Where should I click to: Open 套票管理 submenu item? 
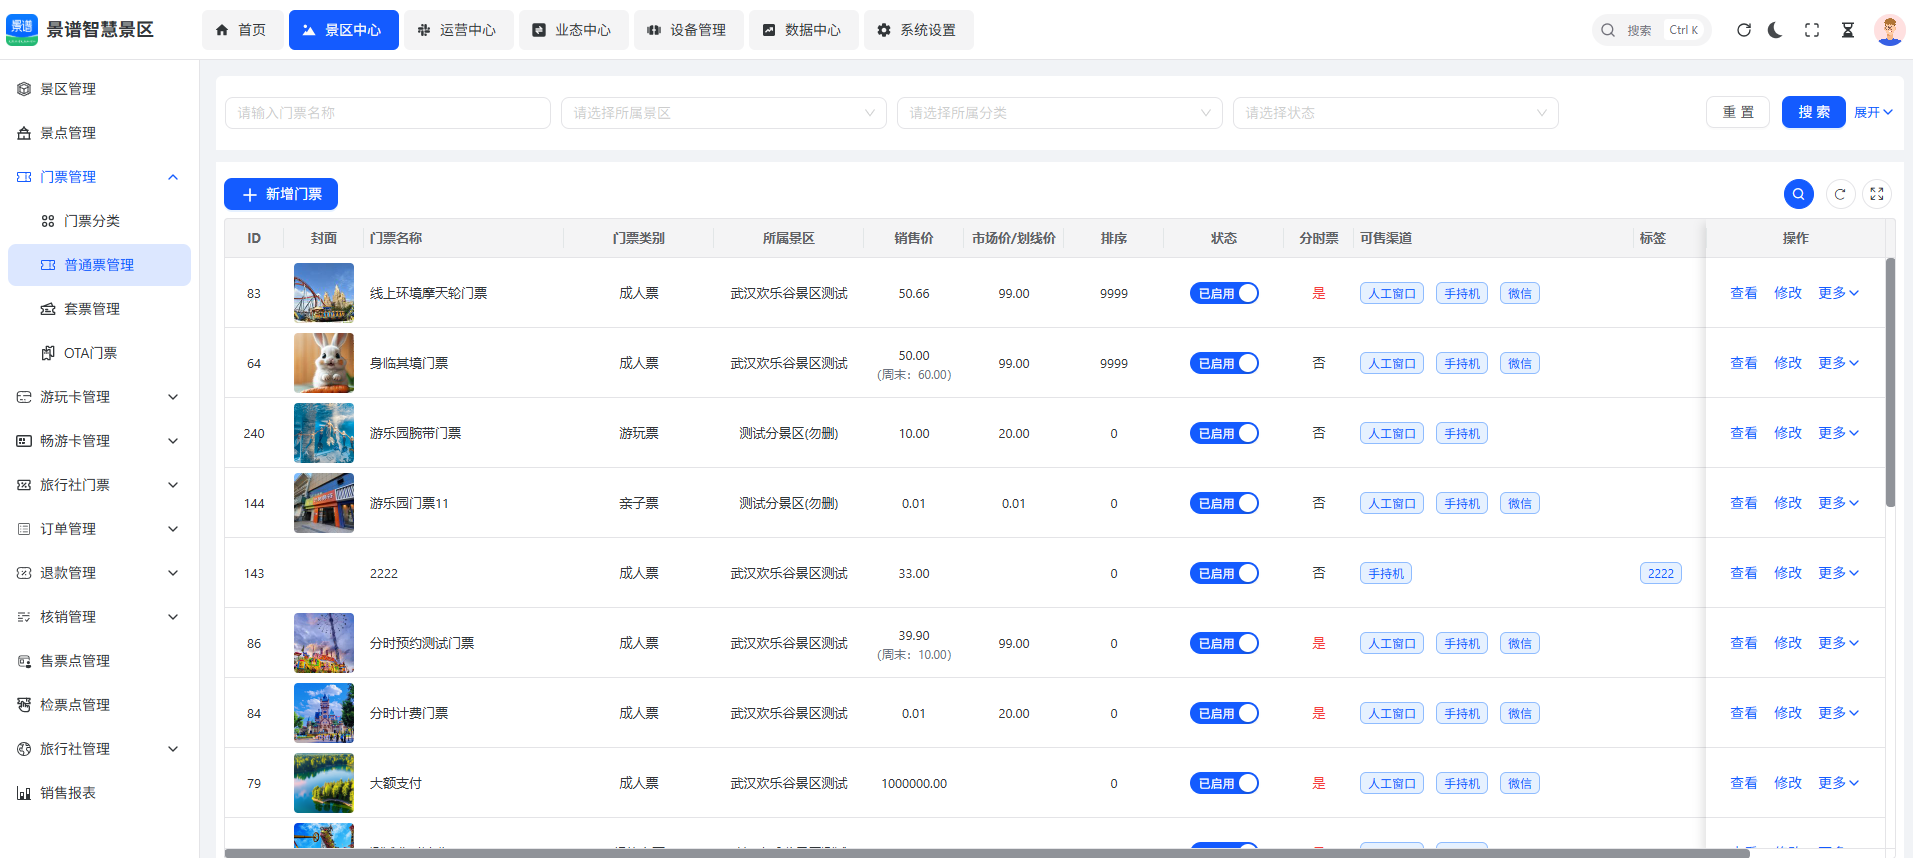click(x=99, y=309)
